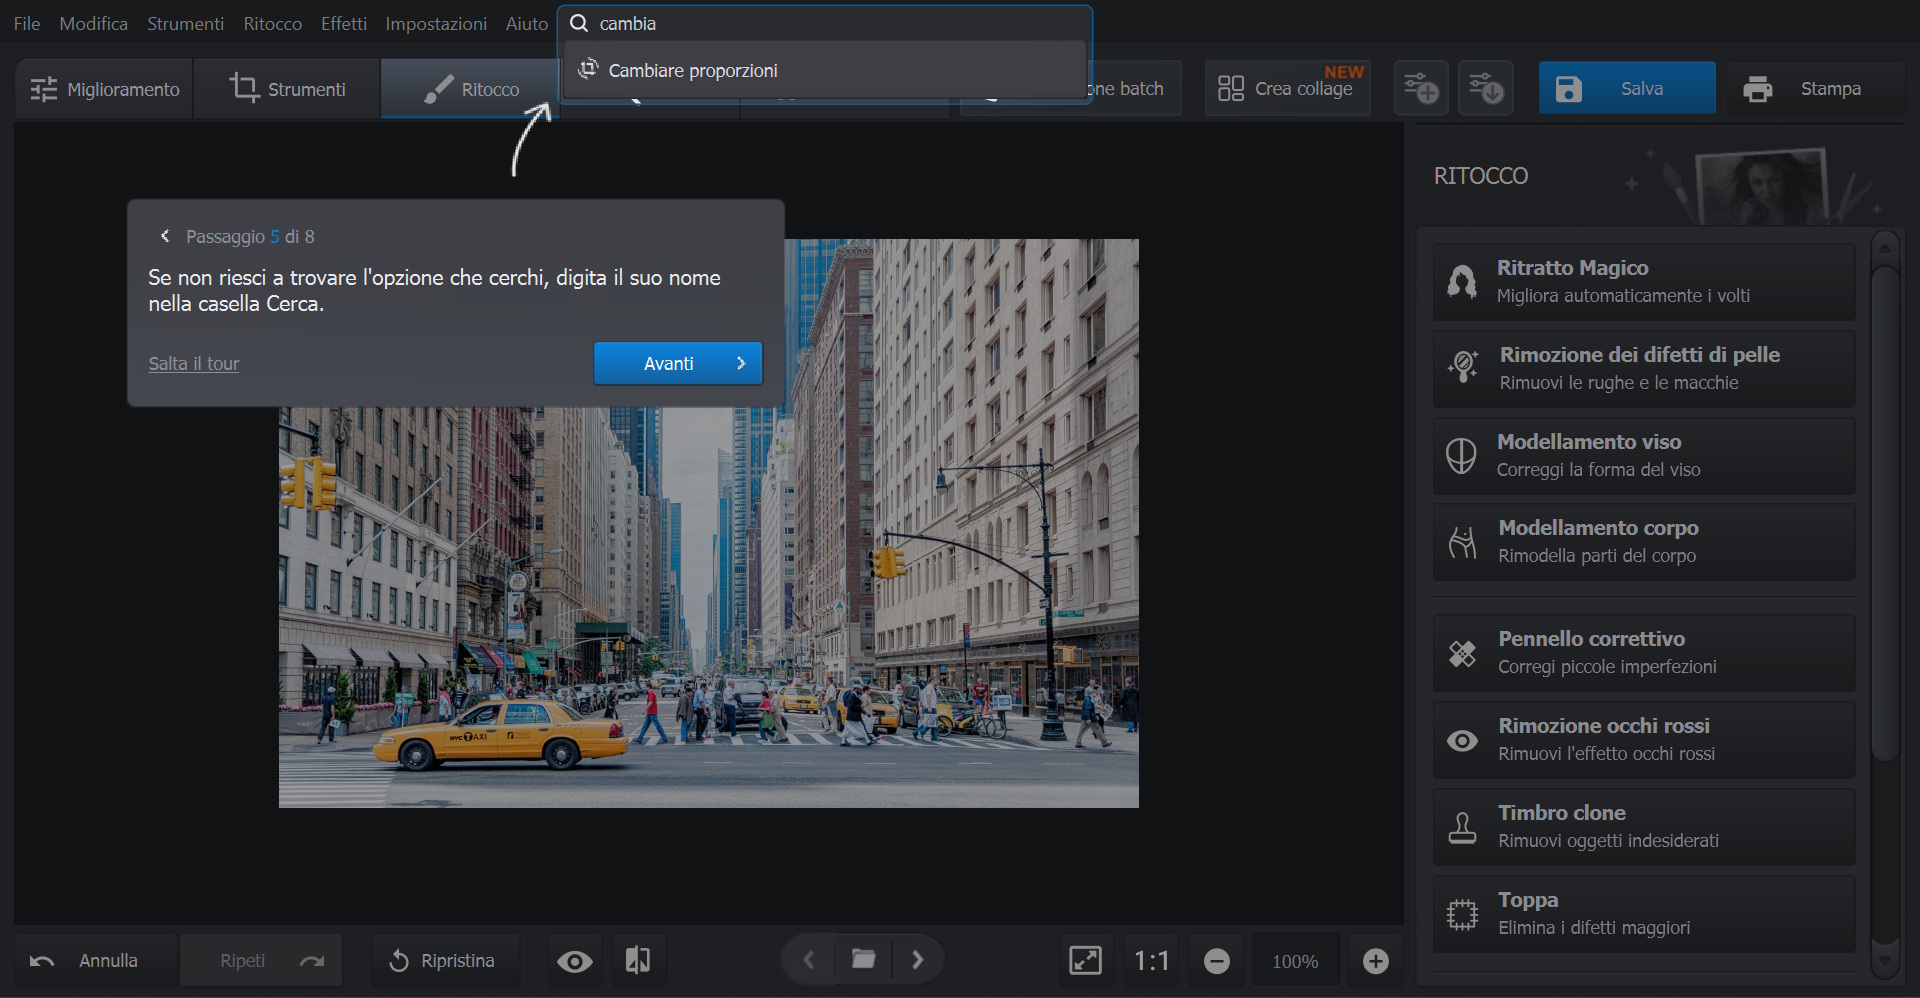1920x998 pixels.
Task: Click the Salta il tour link
Action: (x=194, y=364)
